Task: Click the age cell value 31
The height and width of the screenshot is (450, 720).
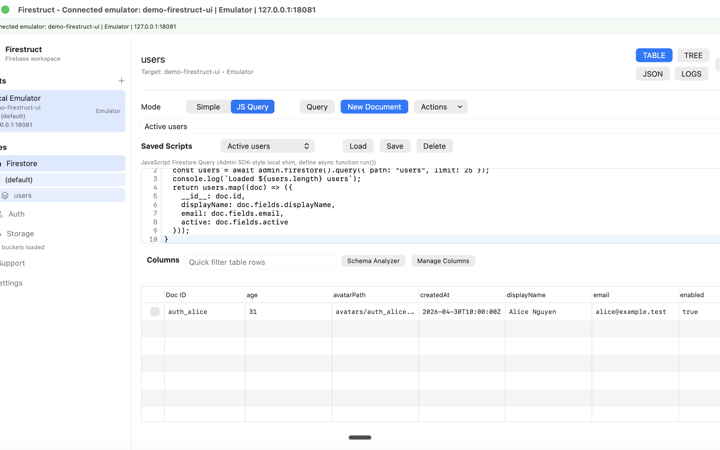Action: [288, 312]
